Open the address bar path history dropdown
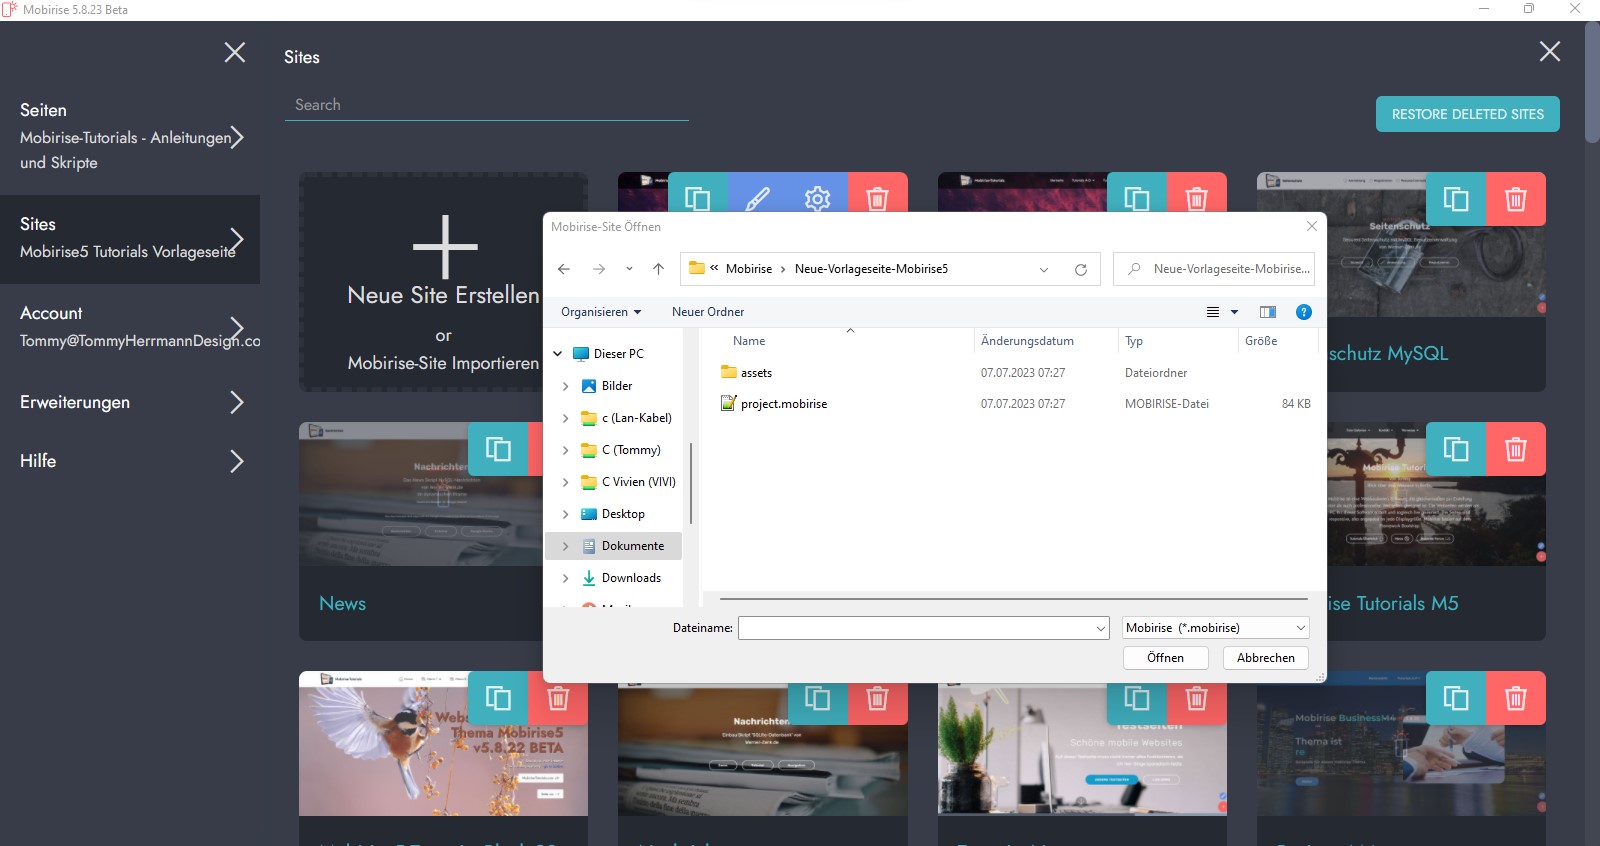Screen dimensions: 1600x846 (1044, 269)
